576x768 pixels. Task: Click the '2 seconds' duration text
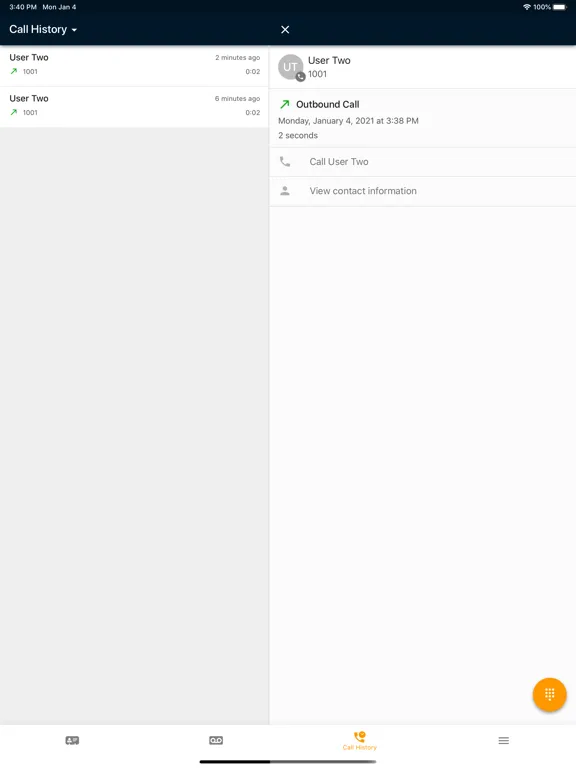(x=298, y=135)
